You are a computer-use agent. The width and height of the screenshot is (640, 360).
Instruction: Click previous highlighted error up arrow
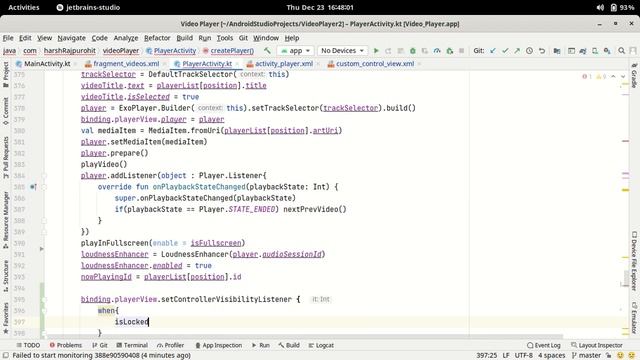[x=613, y=76]
